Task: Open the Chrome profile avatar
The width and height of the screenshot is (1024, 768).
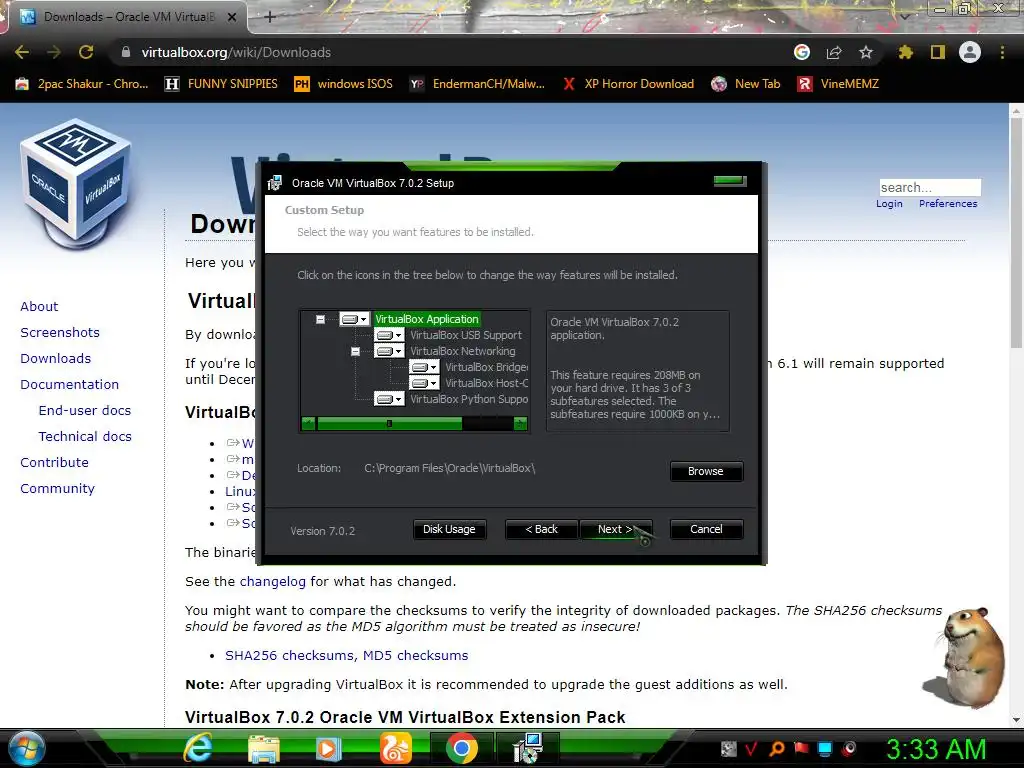Action: click(x=970, y=52)
